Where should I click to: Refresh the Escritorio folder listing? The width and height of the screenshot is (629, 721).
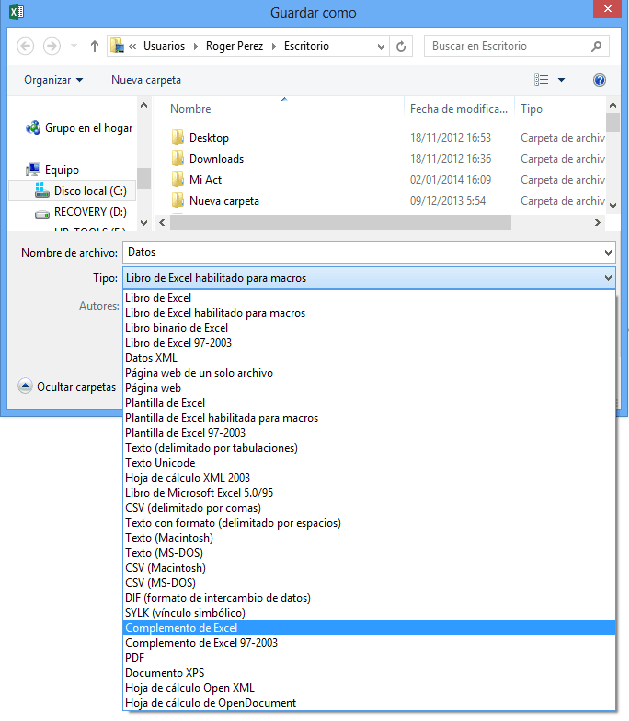point(401,46)
